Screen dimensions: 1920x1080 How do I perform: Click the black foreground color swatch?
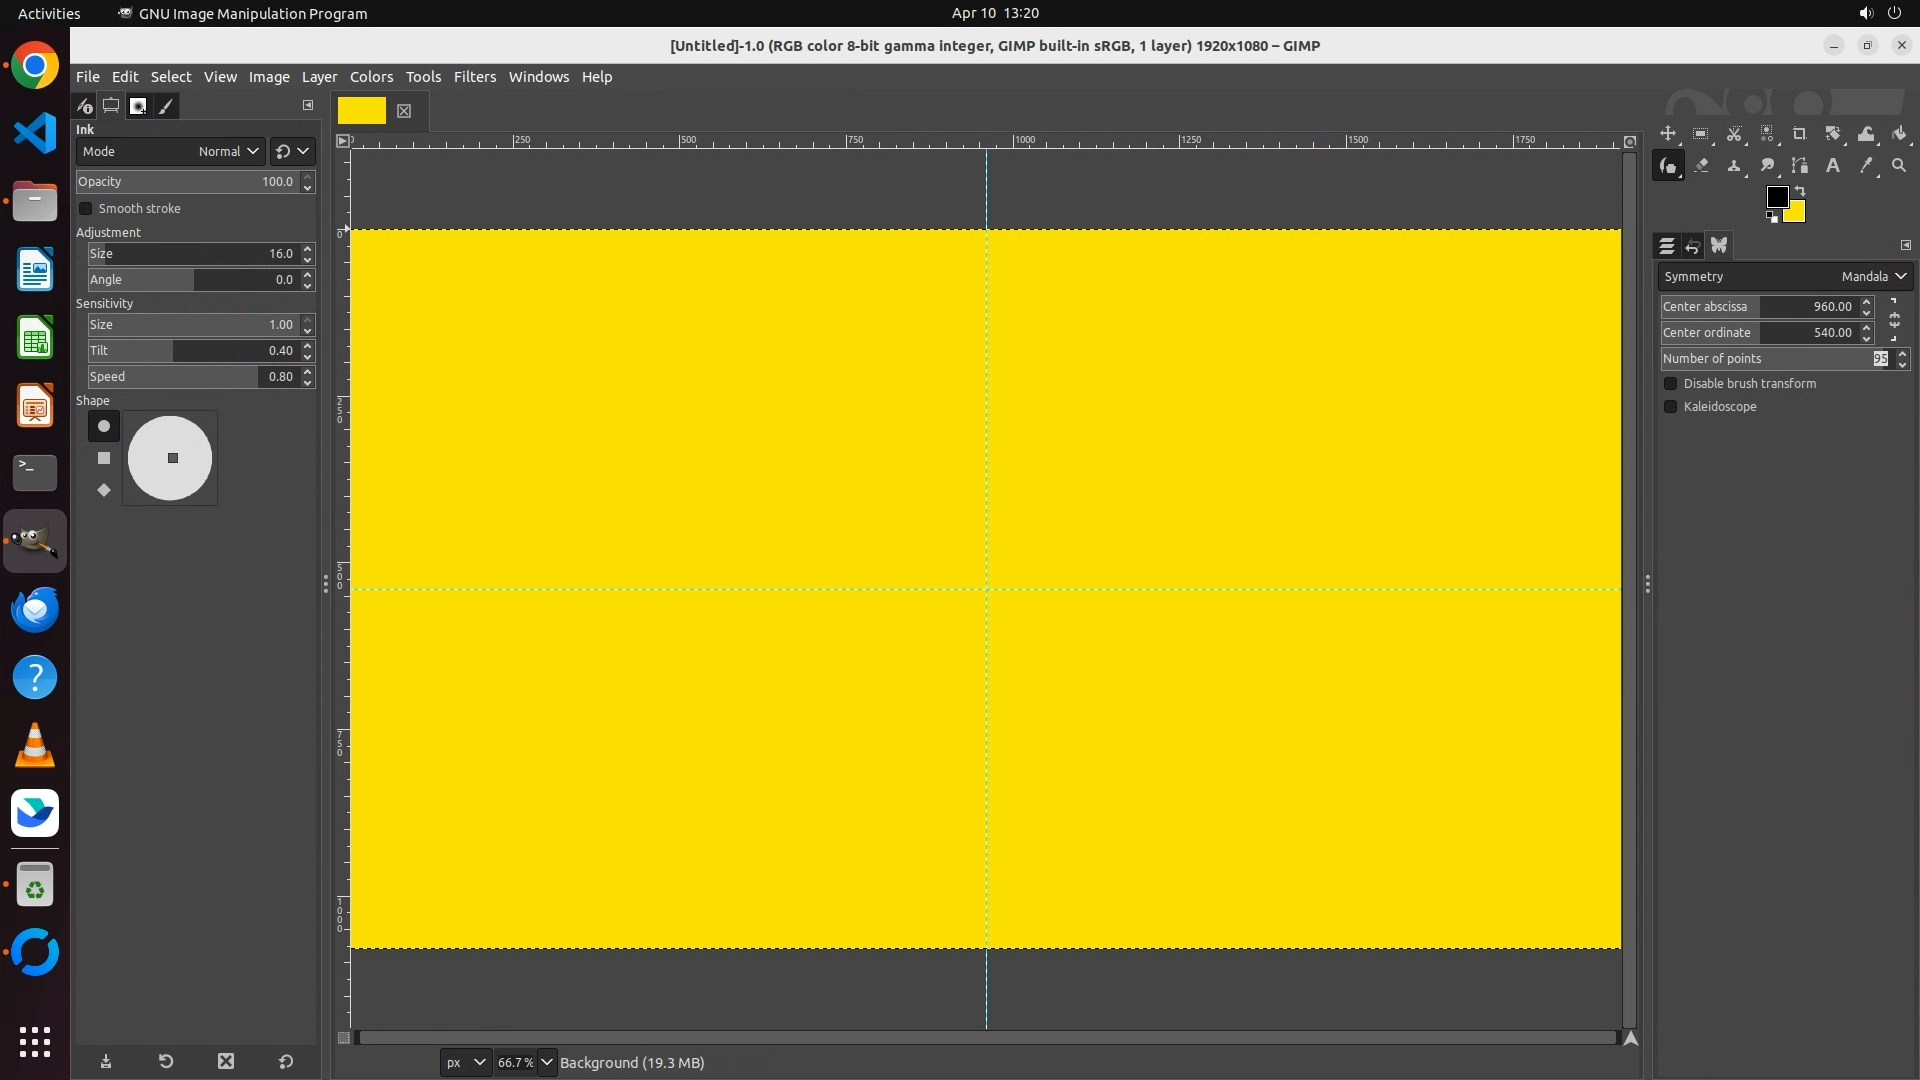1776,197
